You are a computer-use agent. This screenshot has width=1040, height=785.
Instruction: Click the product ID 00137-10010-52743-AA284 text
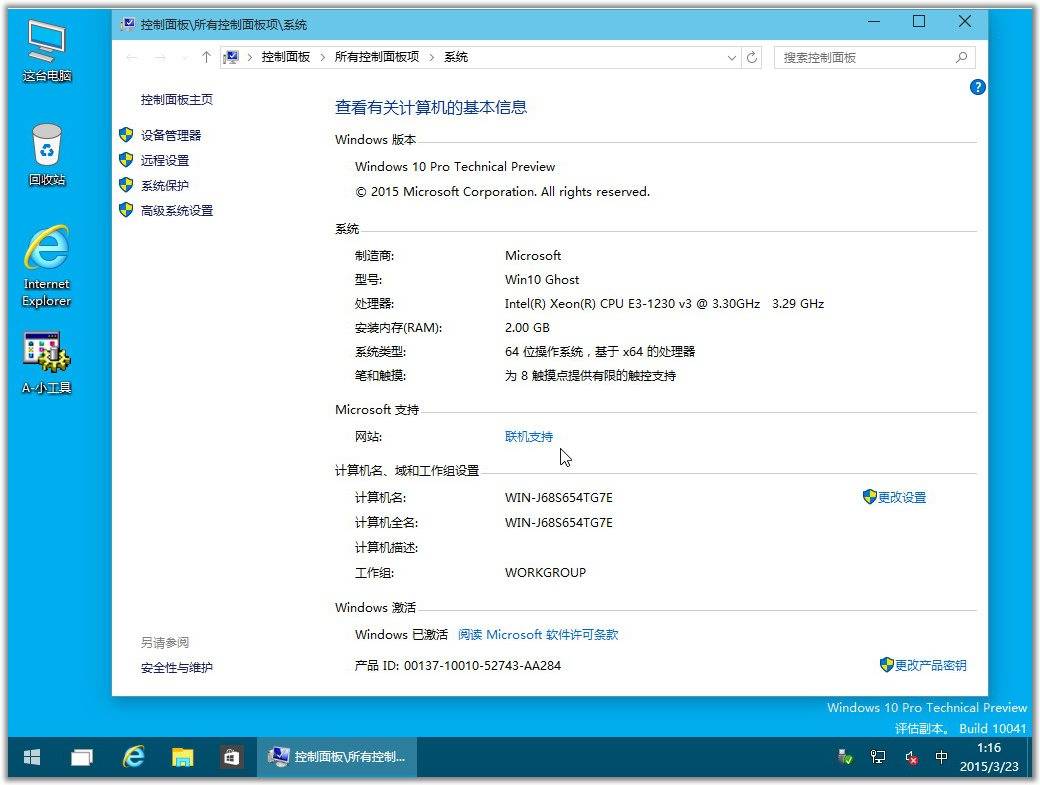[x=482, y=665]
